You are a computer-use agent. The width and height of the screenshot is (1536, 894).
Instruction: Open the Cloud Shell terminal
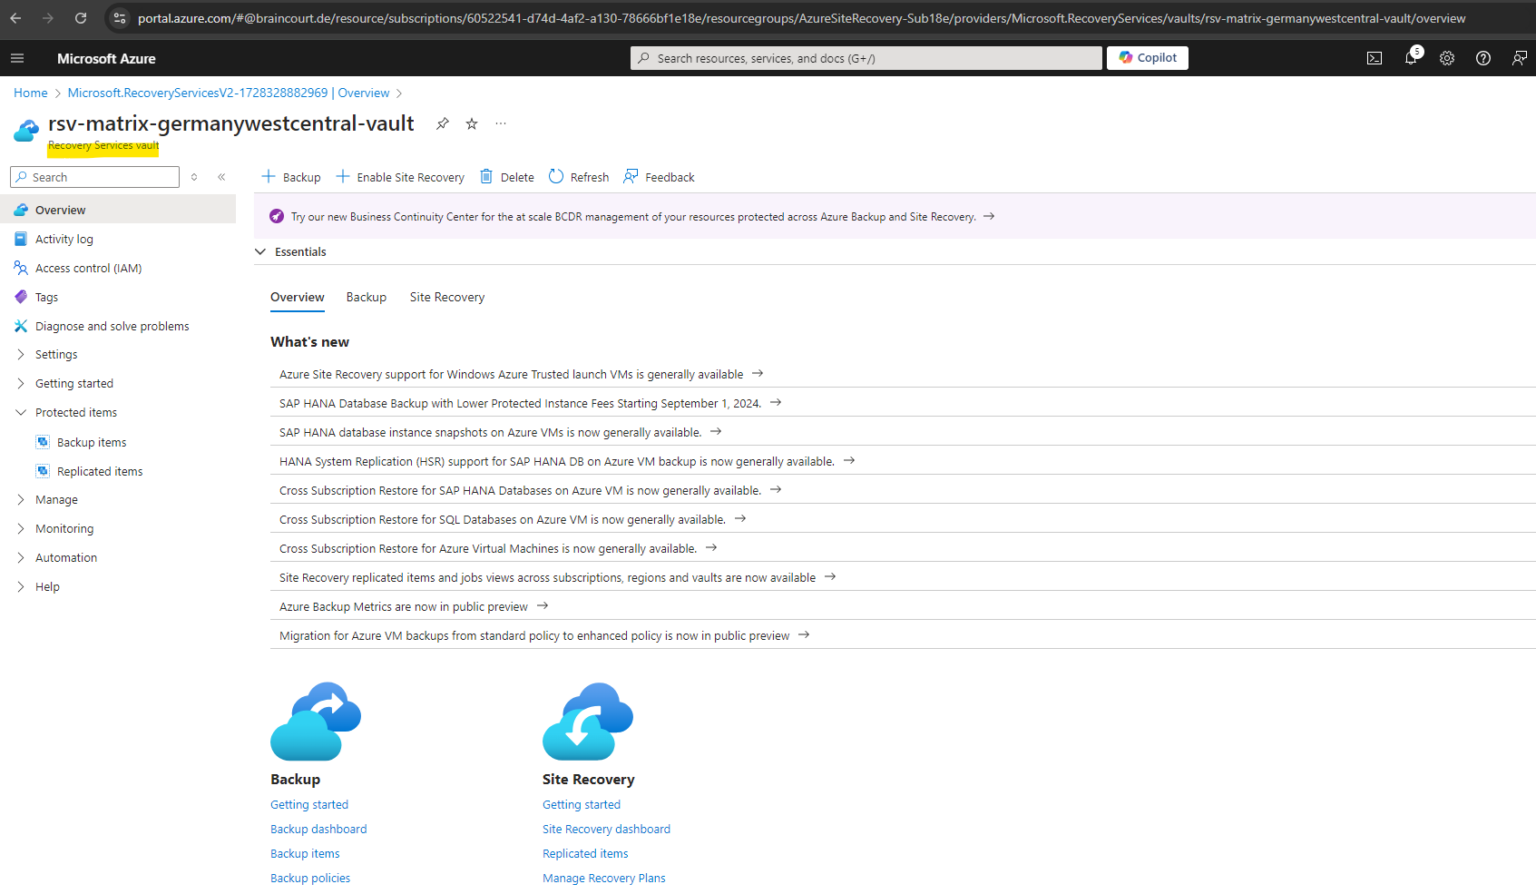1374,58
